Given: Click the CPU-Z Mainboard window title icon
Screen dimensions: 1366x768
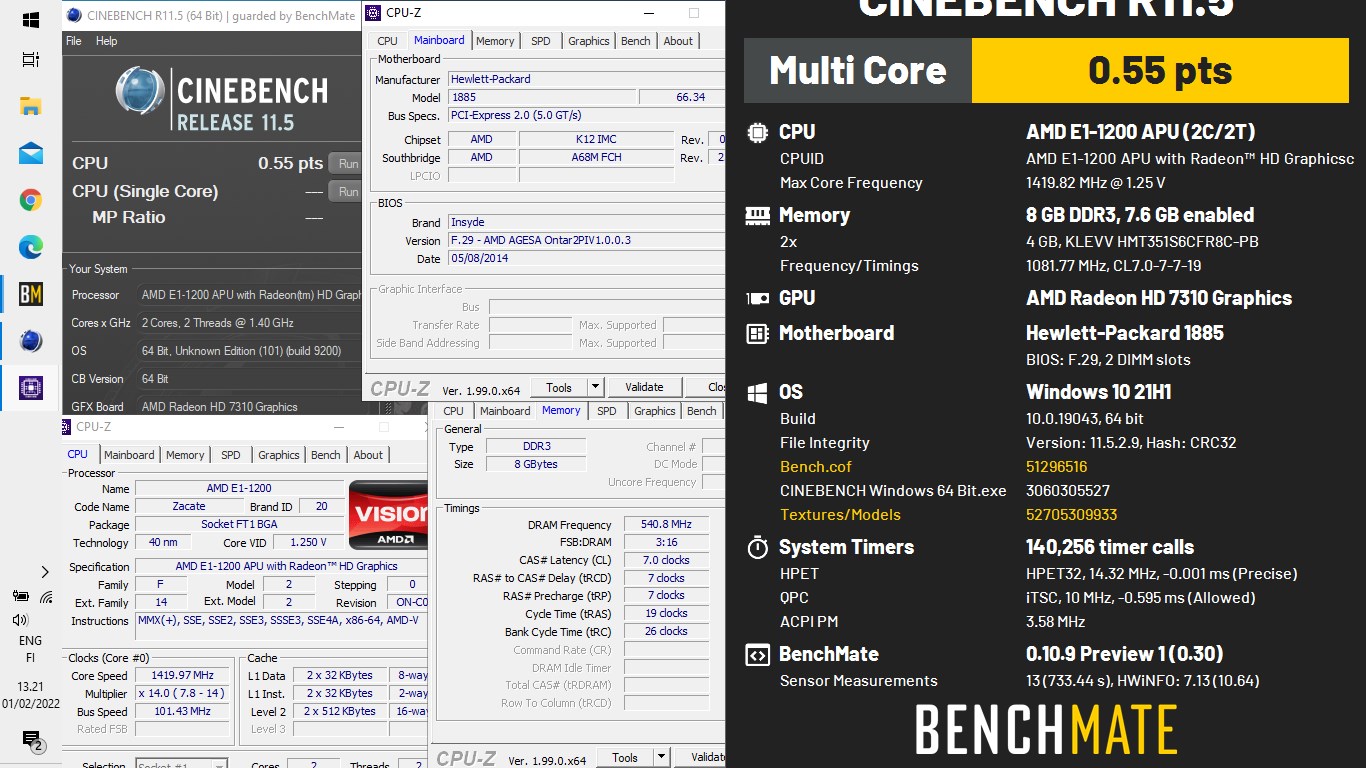Looking at the screenshot, I should (372, 13).
